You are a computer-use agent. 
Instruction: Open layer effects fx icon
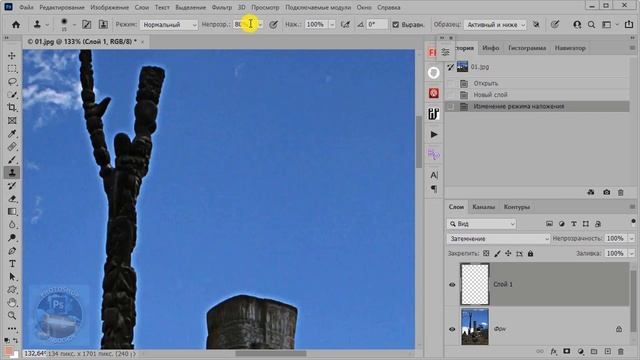pos(553,351)
